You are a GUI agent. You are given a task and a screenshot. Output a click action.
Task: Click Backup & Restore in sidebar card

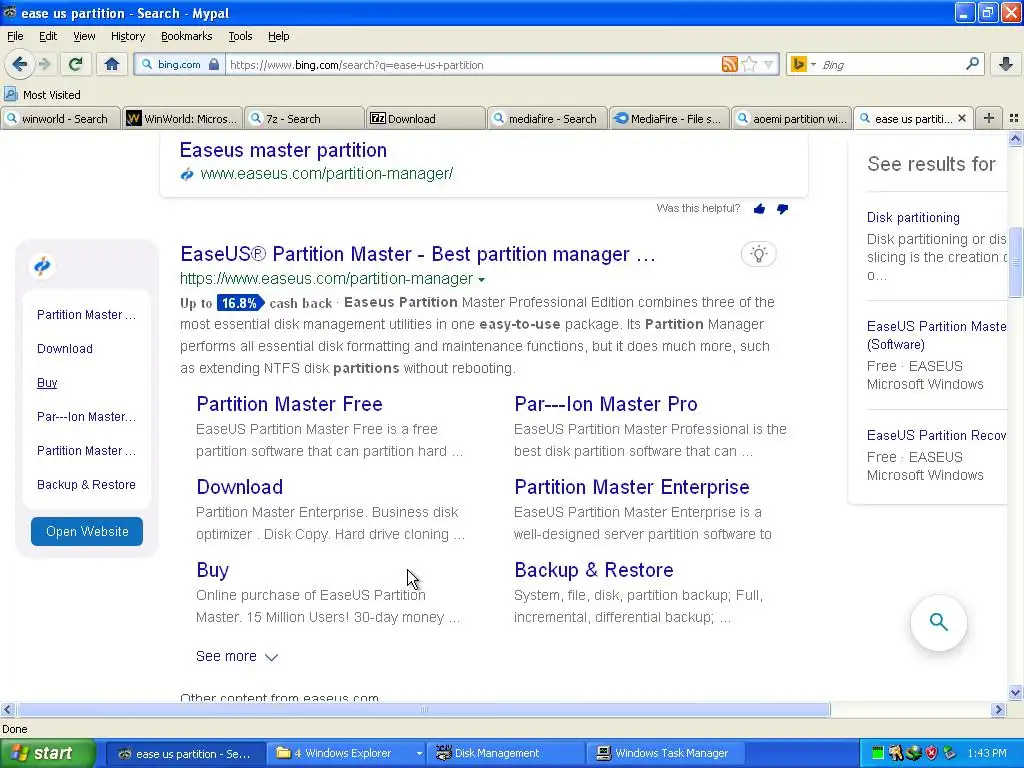pyautogui.click(x=86, y=485)
